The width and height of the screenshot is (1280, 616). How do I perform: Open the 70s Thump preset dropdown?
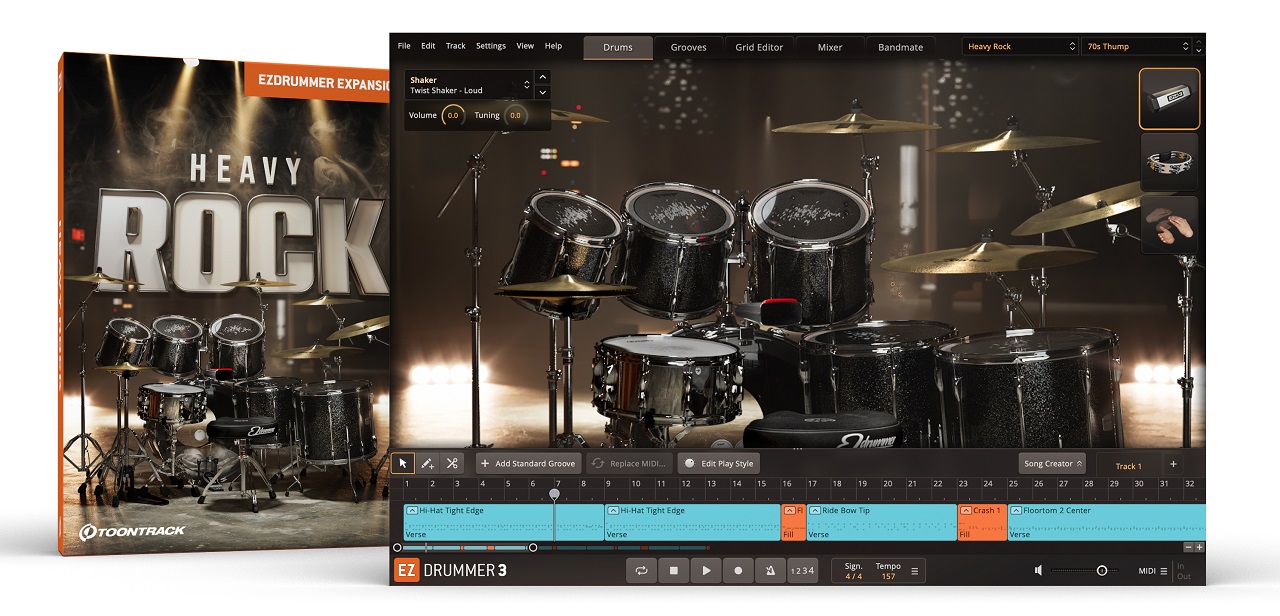pos(1137,47)
